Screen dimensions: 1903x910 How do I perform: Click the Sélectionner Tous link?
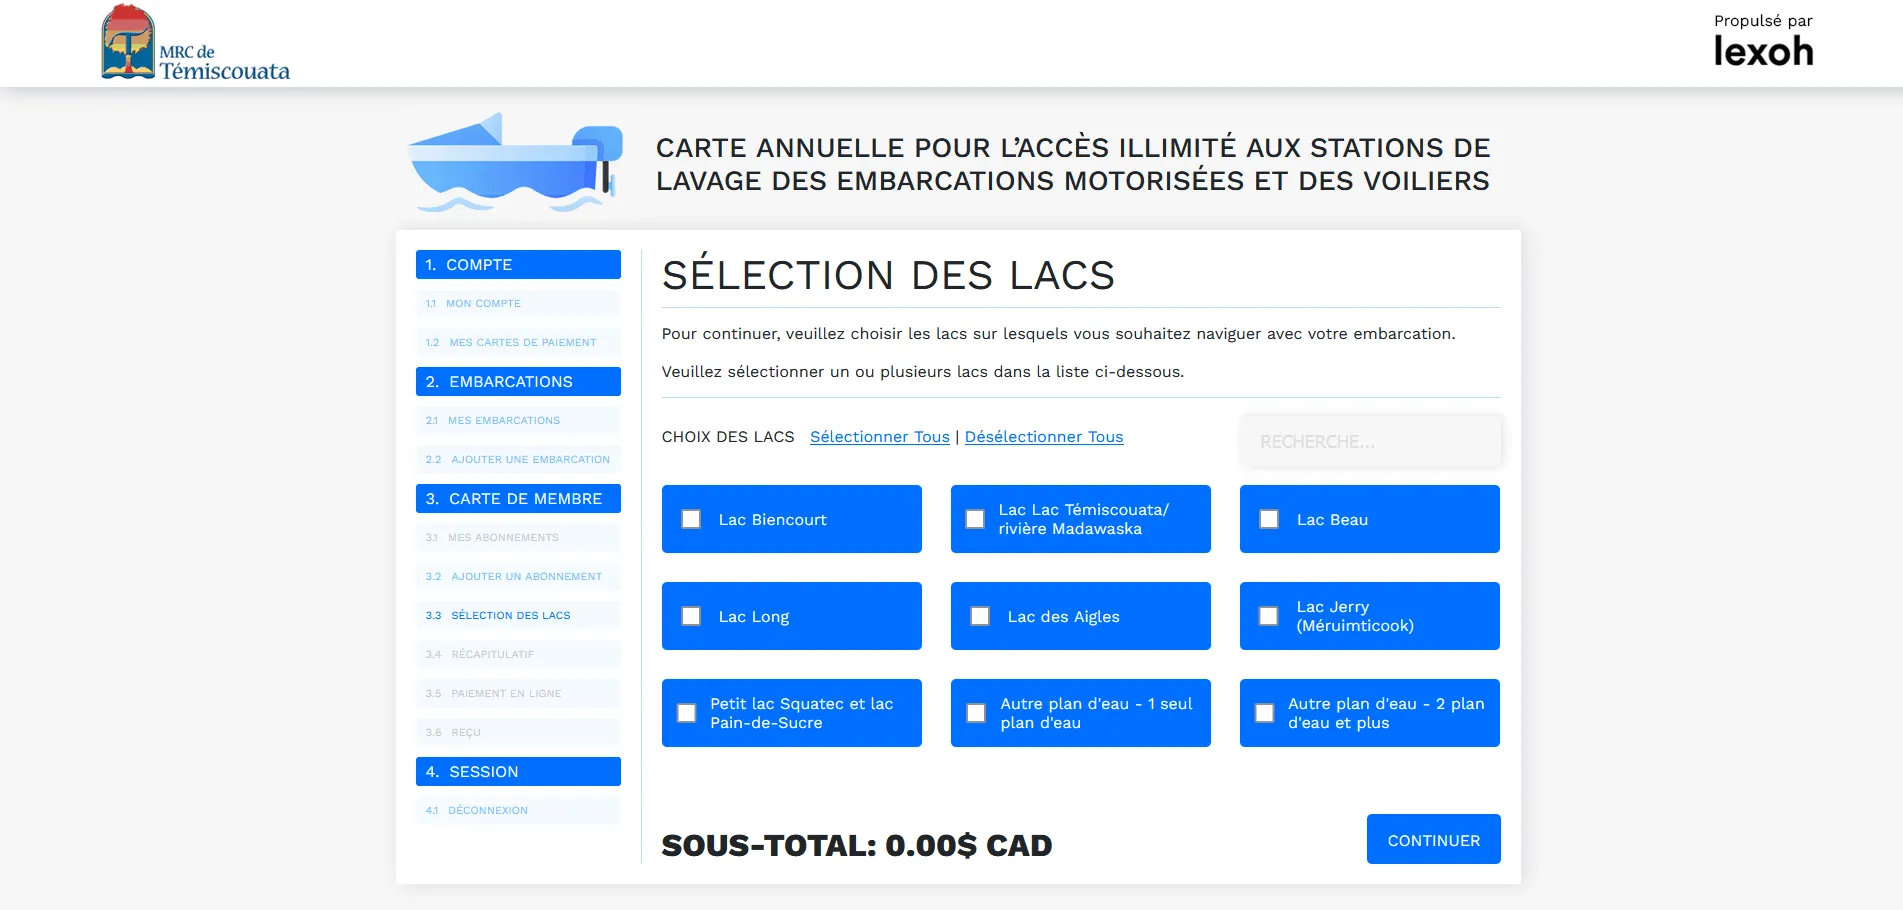879,437
